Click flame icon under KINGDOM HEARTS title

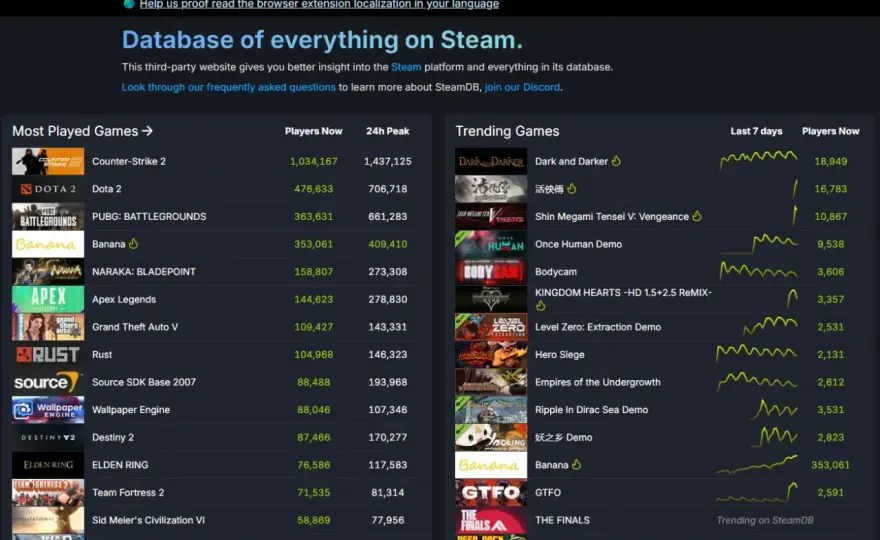coord(540,306)
